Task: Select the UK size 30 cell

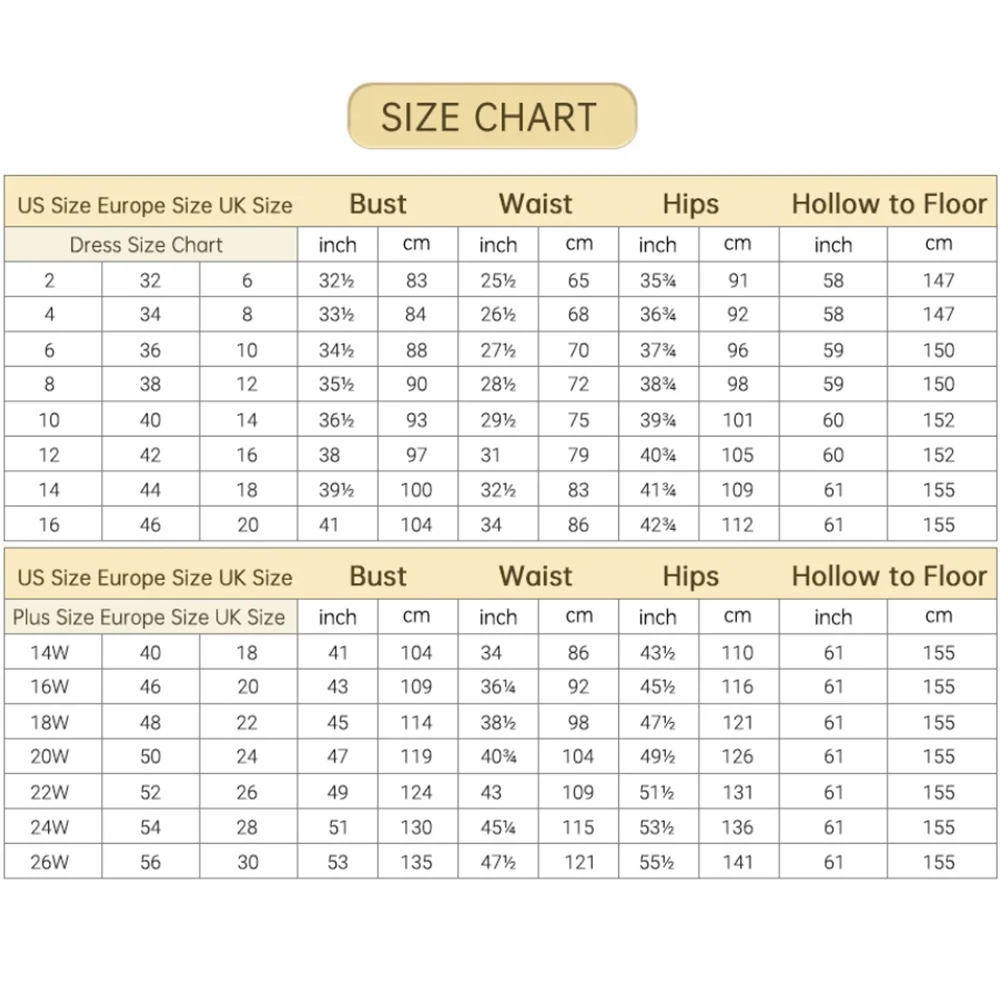Action: pos(247,862)
